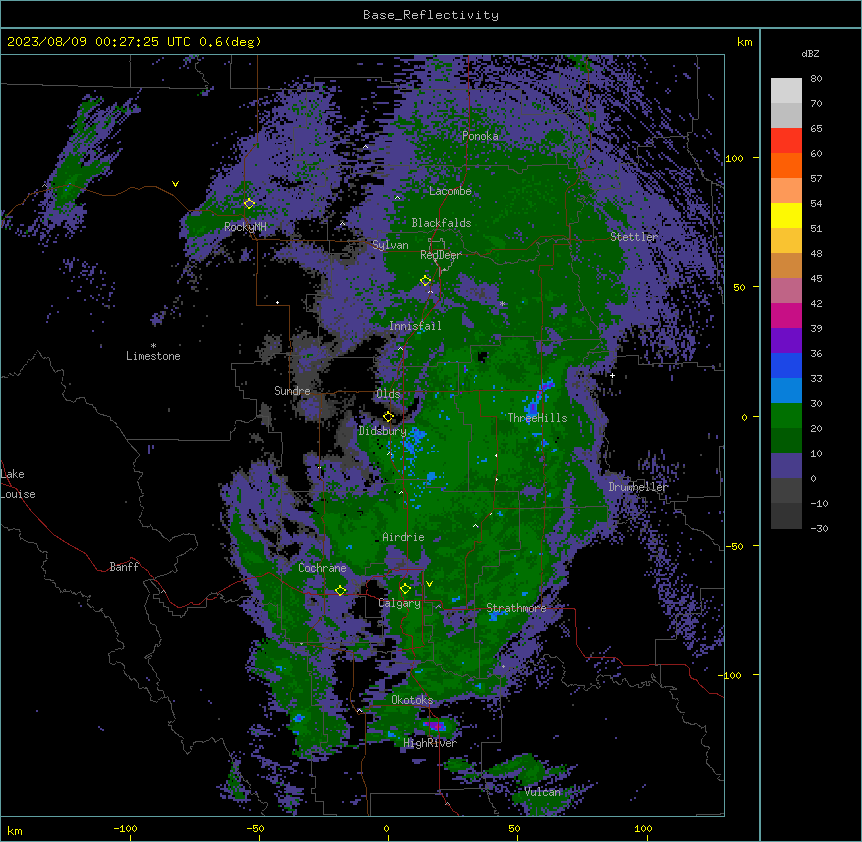Select the ThreeHills label
Screen dimensions: 862x842
click(x=537, y=418)
